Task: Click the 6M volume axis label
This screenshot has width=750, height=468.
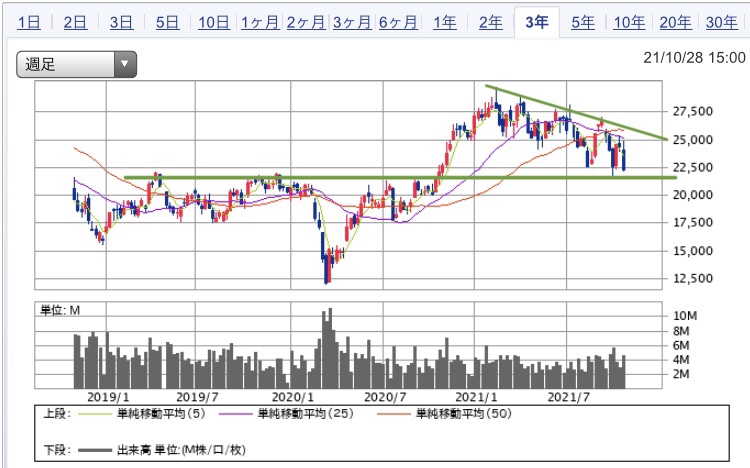Action: 681,345
